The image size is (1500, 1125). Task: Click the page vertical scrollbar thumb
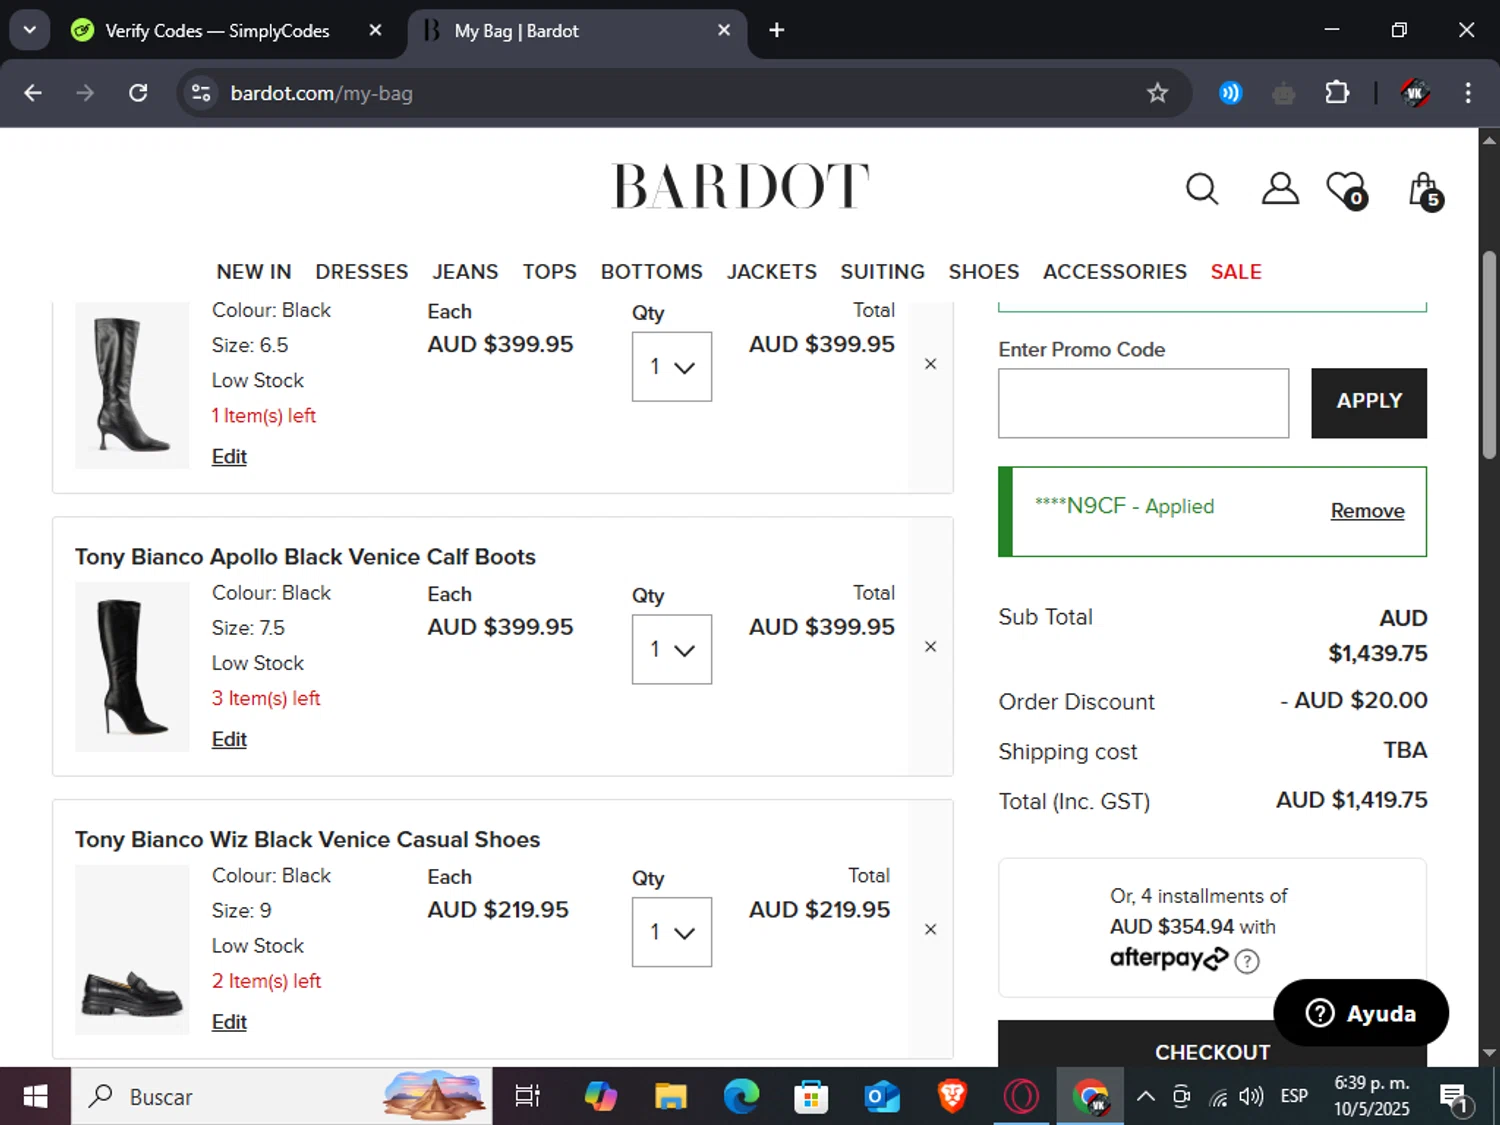pyautogui.click(x=1489, y=355)
